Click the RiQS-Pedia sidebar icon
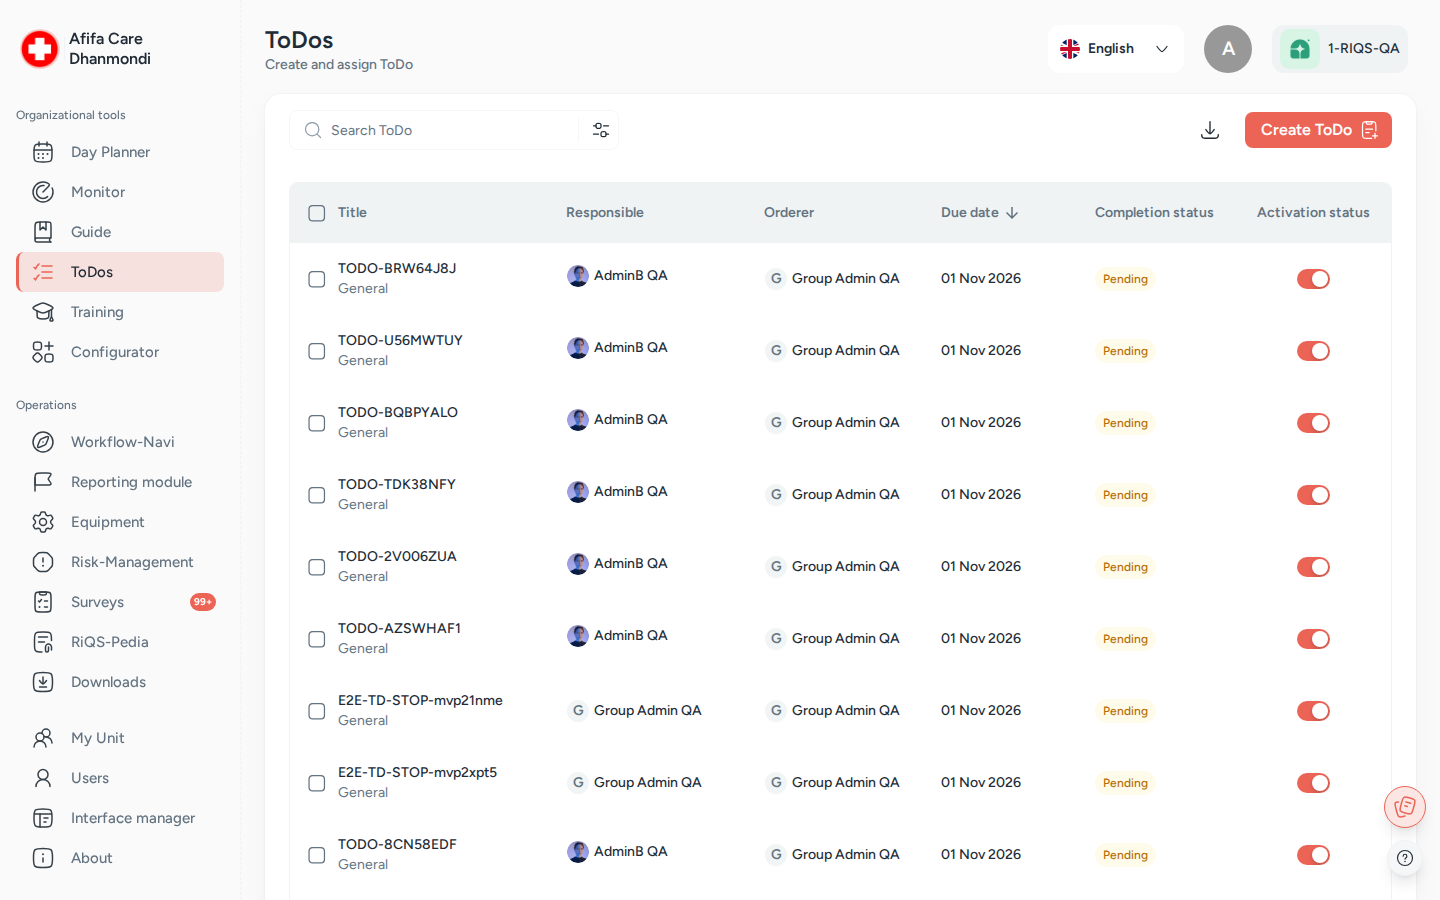Image resolution: width=1440 pixels, height=900 pixels. 43,642
